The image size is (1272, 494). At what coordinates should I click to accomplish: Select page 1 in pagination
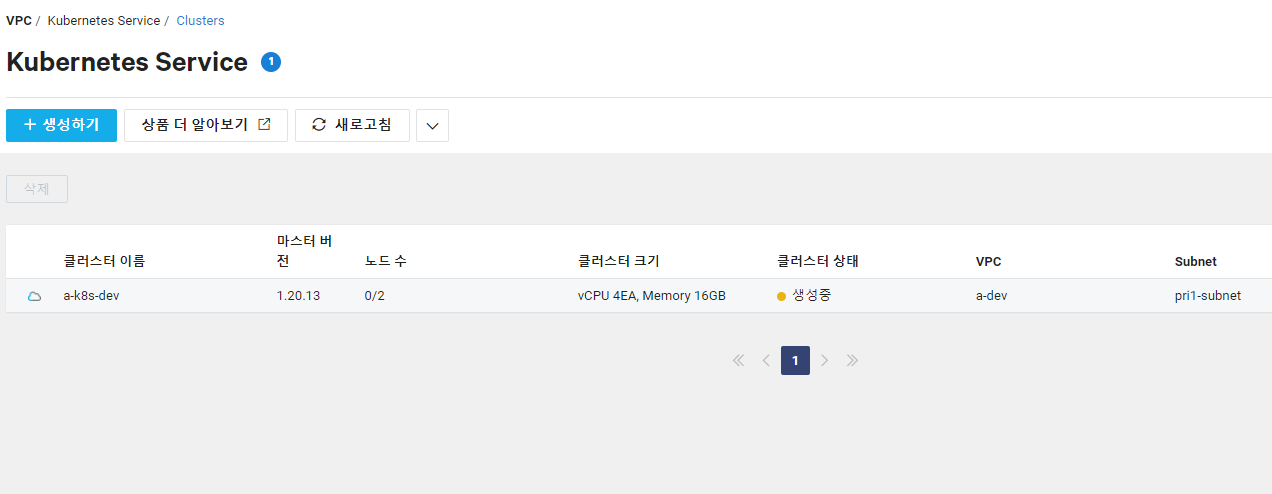pyautogui.click(x=795, y=360)
